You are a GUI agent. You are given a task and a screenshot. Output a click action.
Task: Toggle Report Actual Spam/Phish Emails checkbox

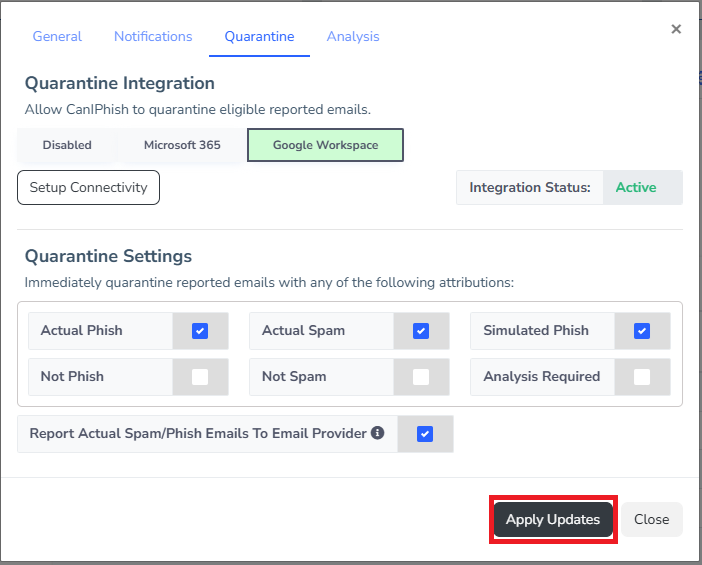point(425,434)
